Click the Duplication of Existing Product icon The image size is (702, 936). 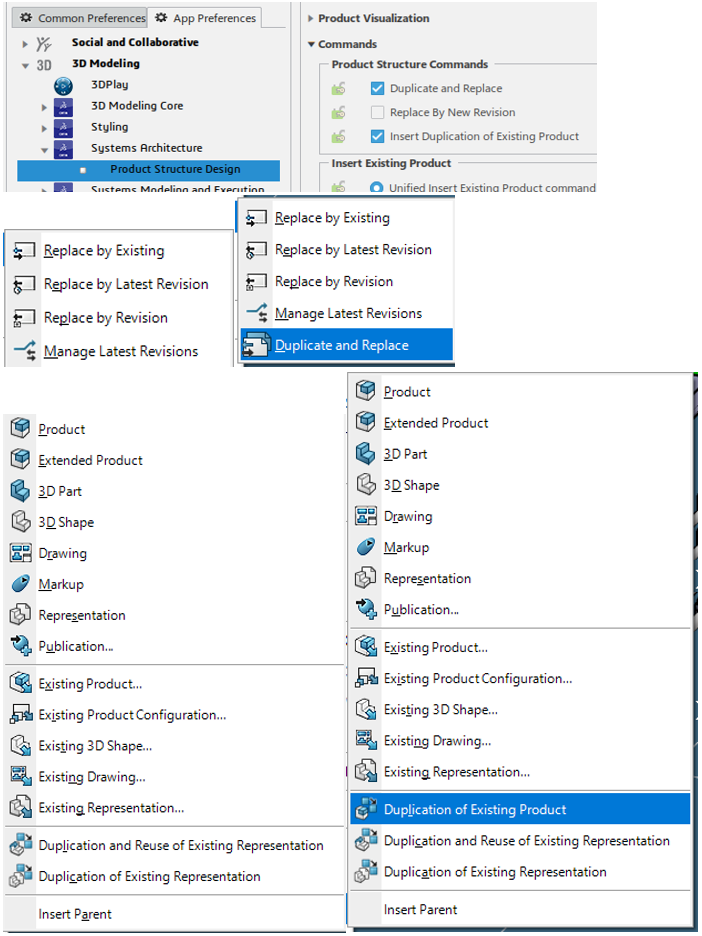tap(366, 809)
